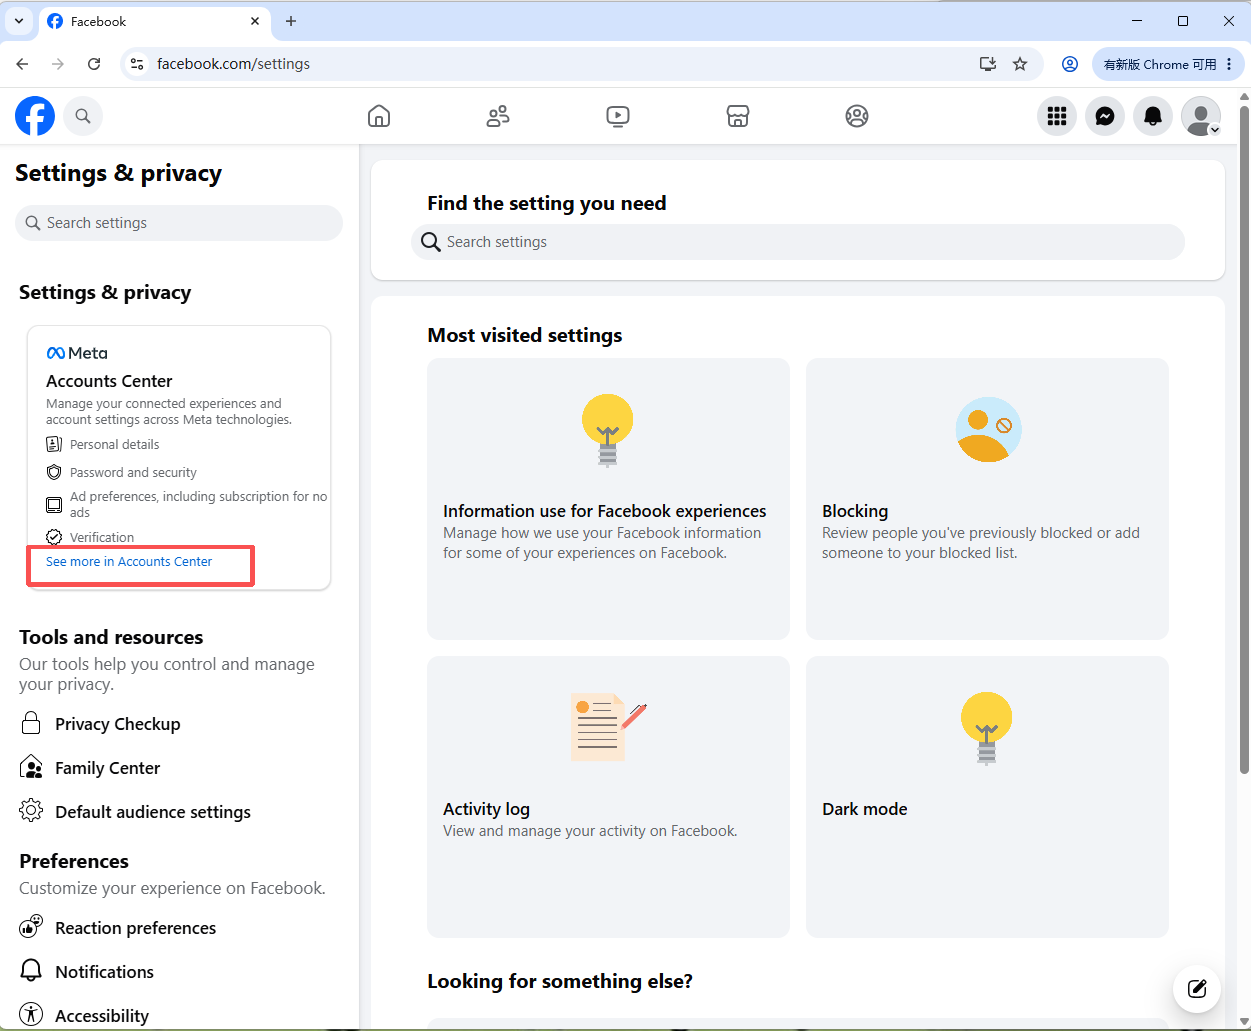The height and width of the screenshot is (1031, 1251).
Task: Click the Chrome back arrow
Action: coord(22,64)
